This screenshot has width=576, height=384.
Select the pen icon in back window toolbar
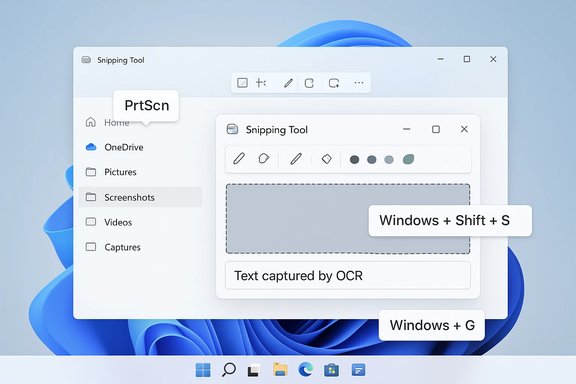288,83
